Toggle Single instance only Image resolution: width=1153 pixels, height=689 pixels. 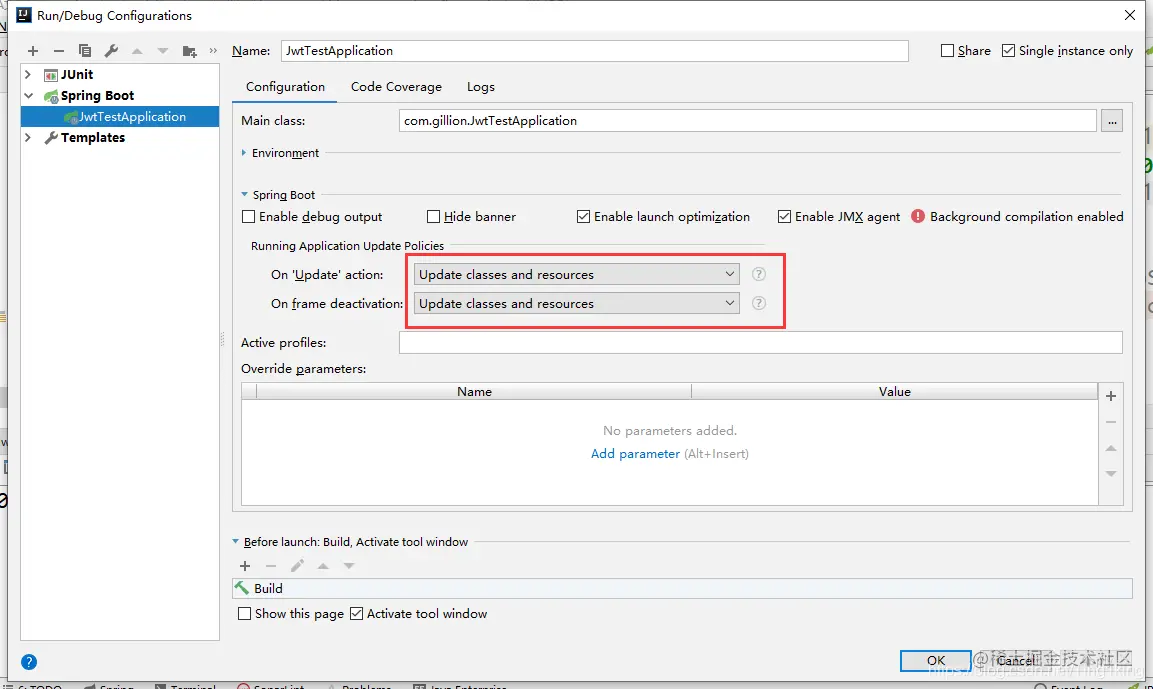1008,51
